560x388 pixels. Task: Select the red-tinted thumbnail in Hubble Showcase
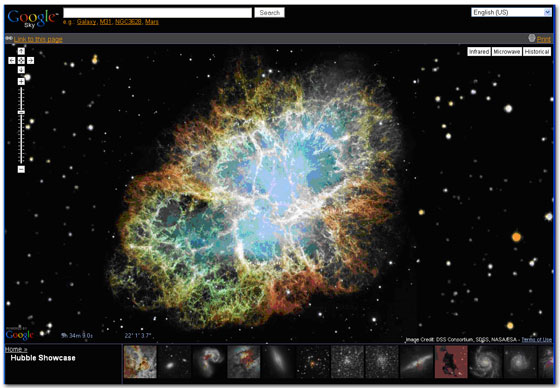(451, 362)
